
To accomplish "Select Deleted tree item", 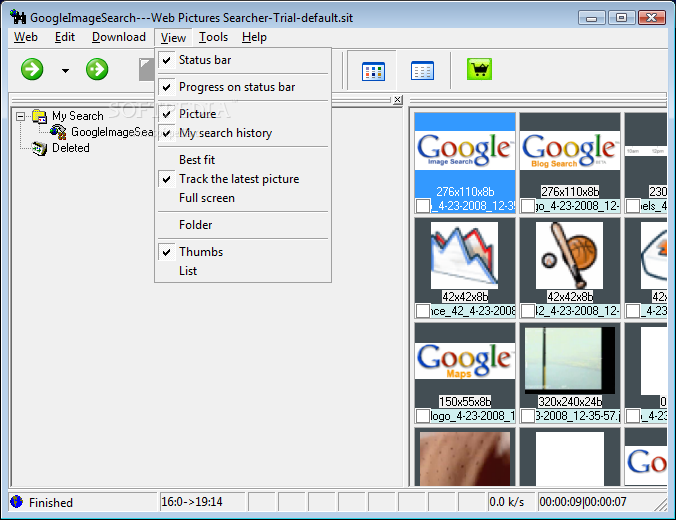I will click(71, 148).
